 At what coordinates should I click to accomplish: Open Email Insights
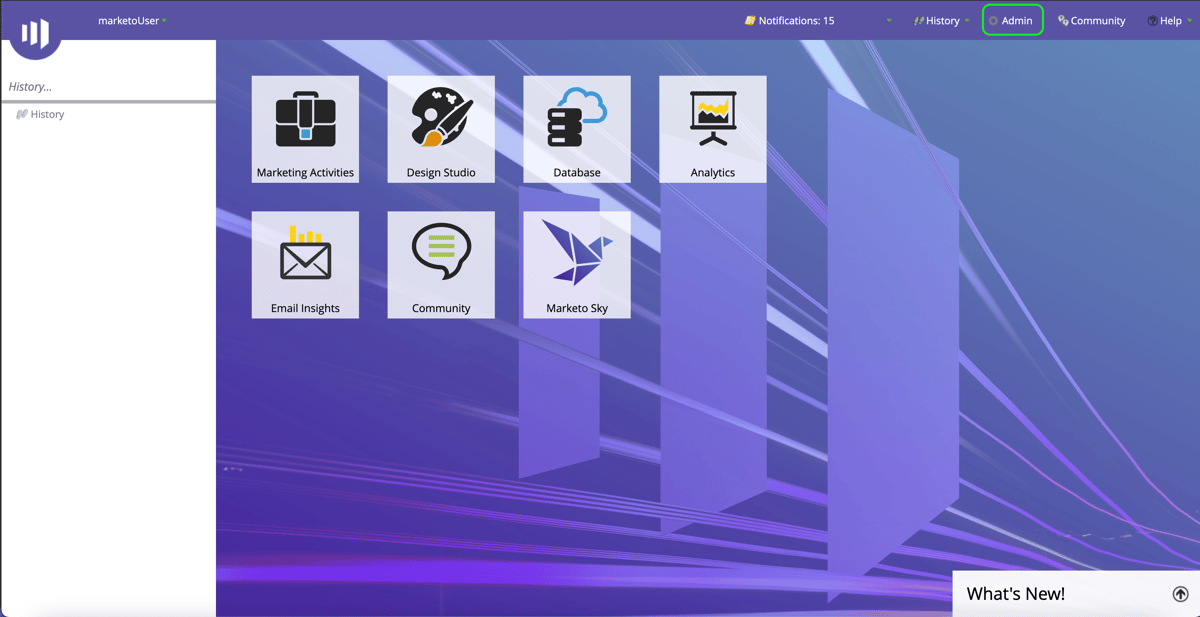tap(305, 264)
